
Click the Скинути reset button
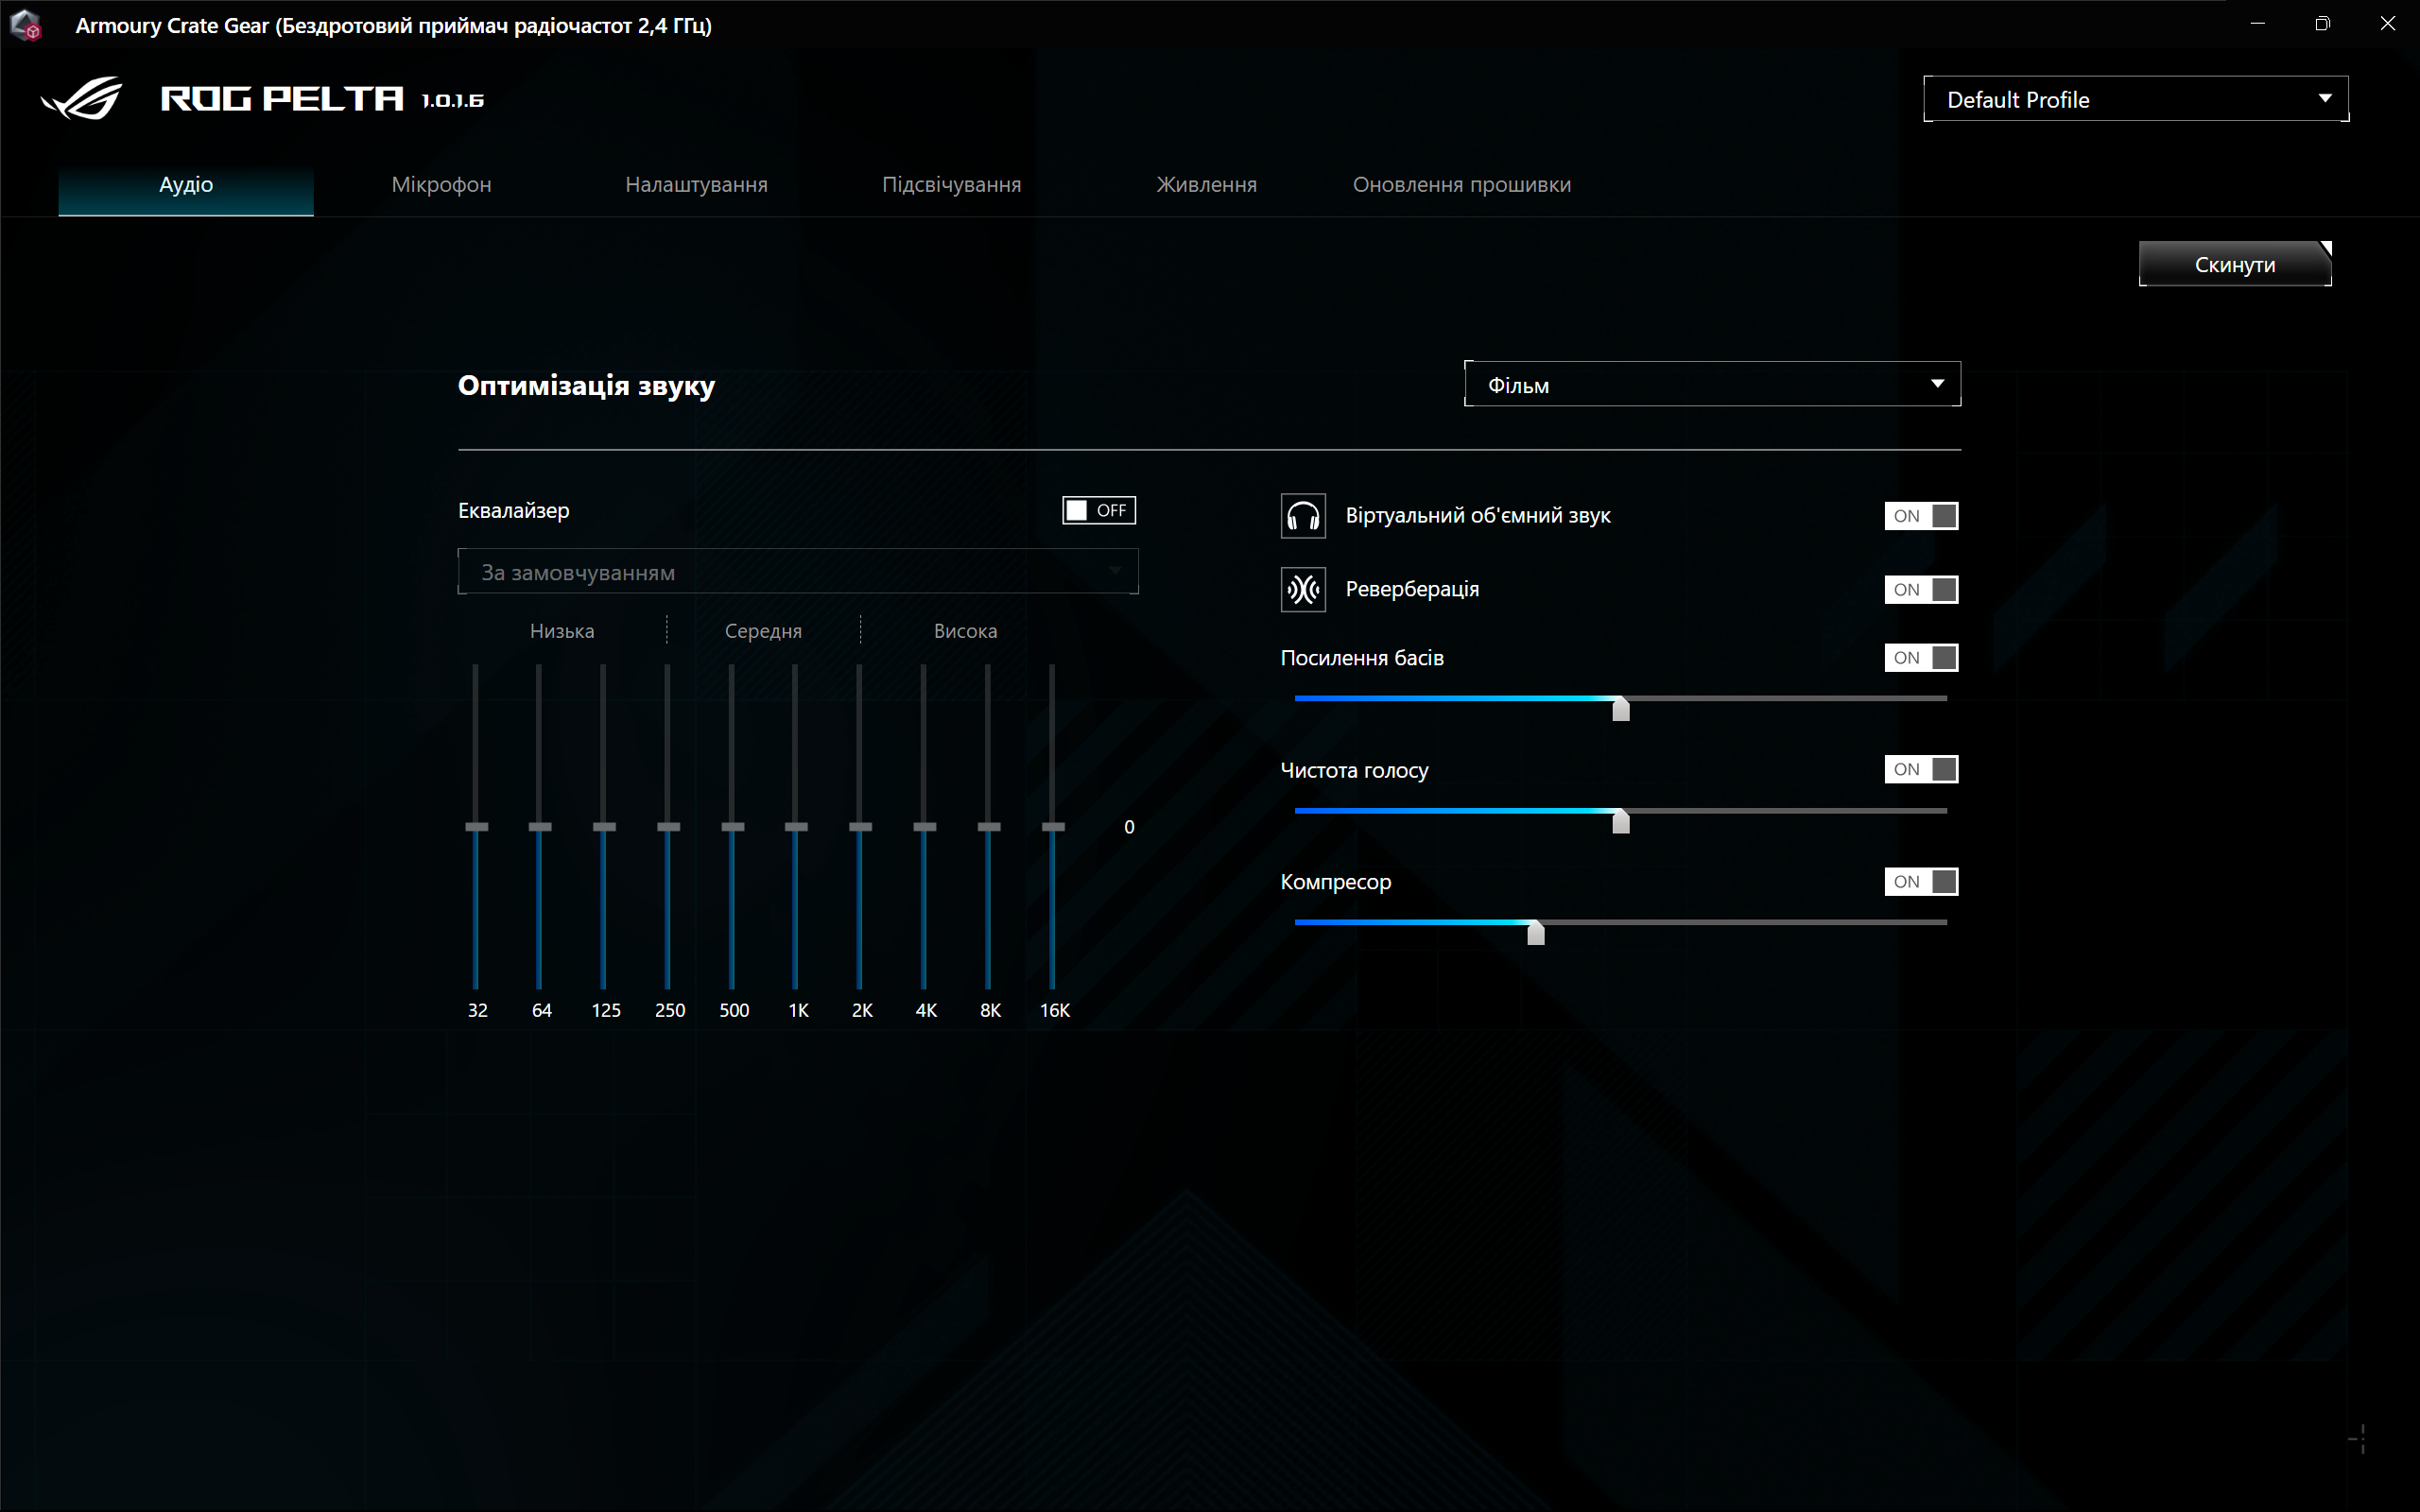(2235, 264)
